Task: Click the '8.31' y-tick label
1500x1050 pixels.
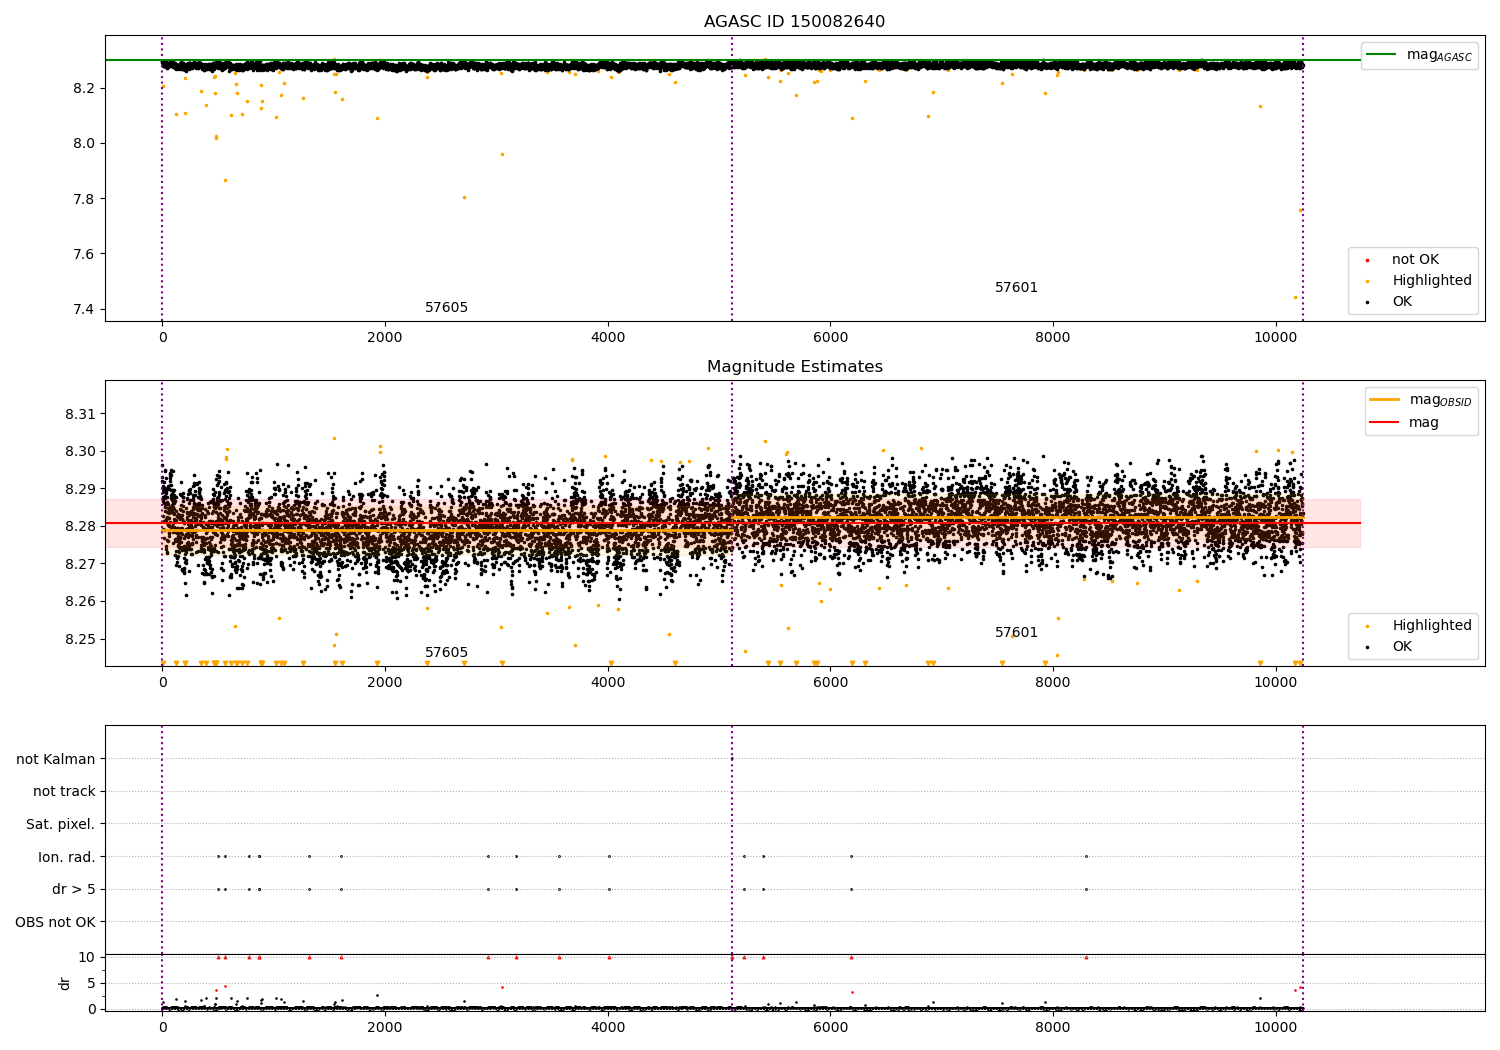Action: click(x=80, y=415)
